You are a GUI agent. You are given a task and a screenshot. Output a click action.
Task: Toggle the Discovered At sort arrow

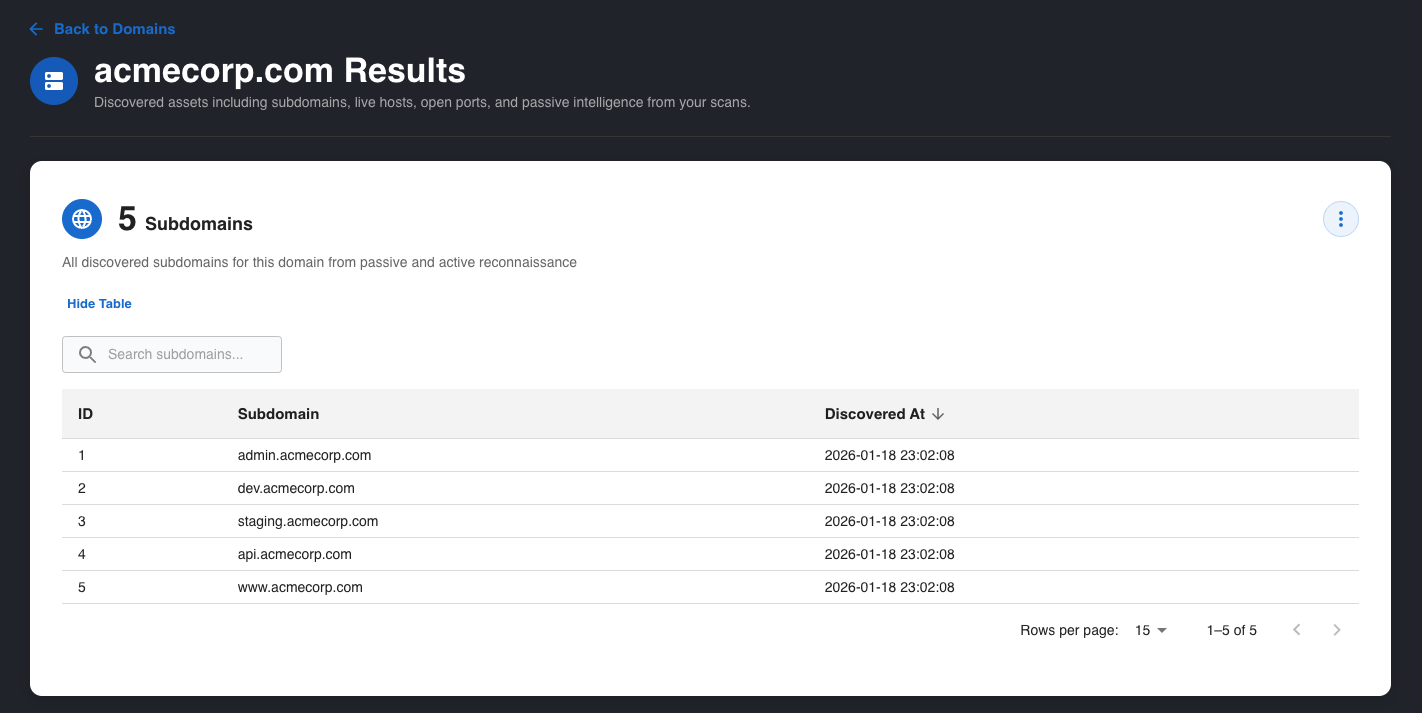coord(938,413)
